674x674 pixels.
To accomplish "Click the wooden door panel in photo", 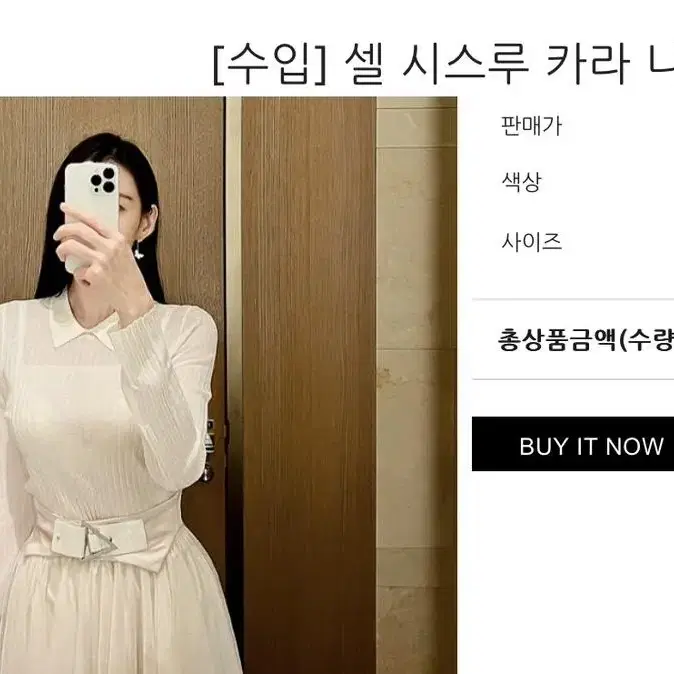I will pos(309,385).
